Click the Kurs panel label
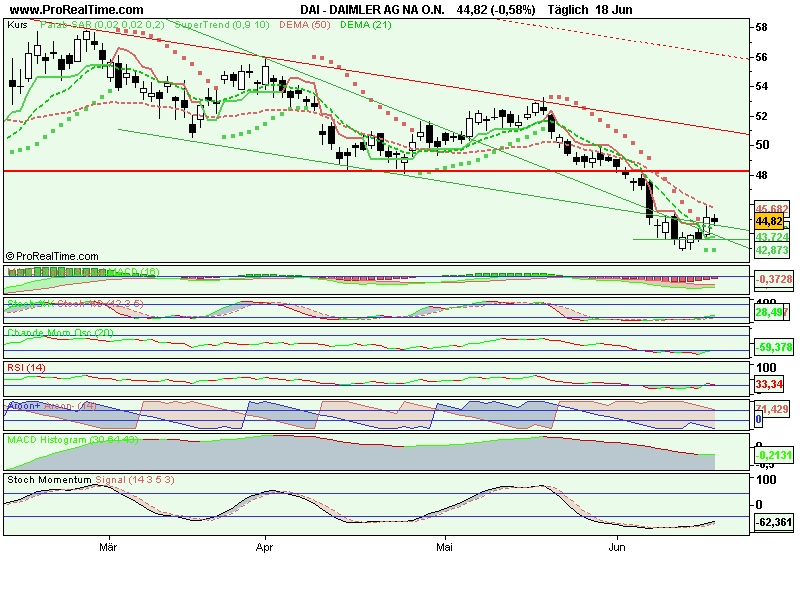Screen dimensions: 800x600 pyautogui.click(x=17, y=24)
